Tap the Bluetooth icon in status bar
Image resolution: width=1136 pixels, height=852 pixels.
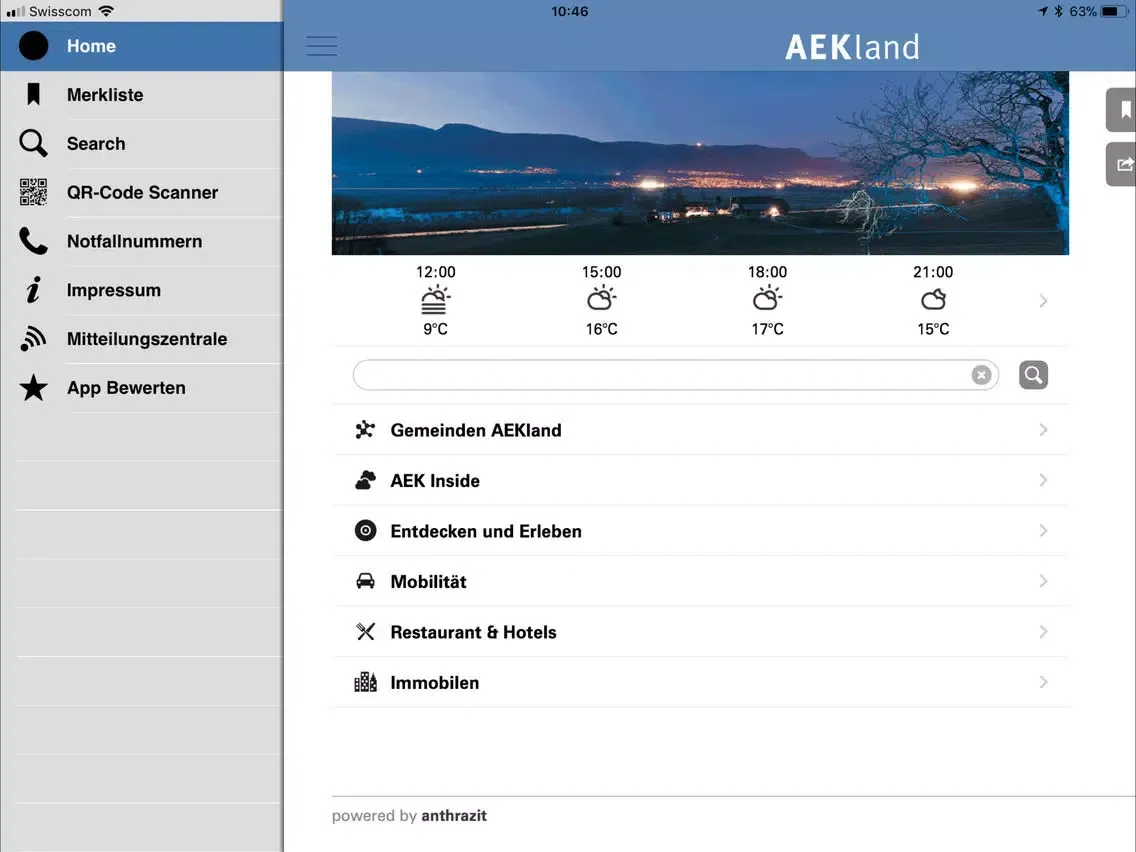coord(1058,11)
